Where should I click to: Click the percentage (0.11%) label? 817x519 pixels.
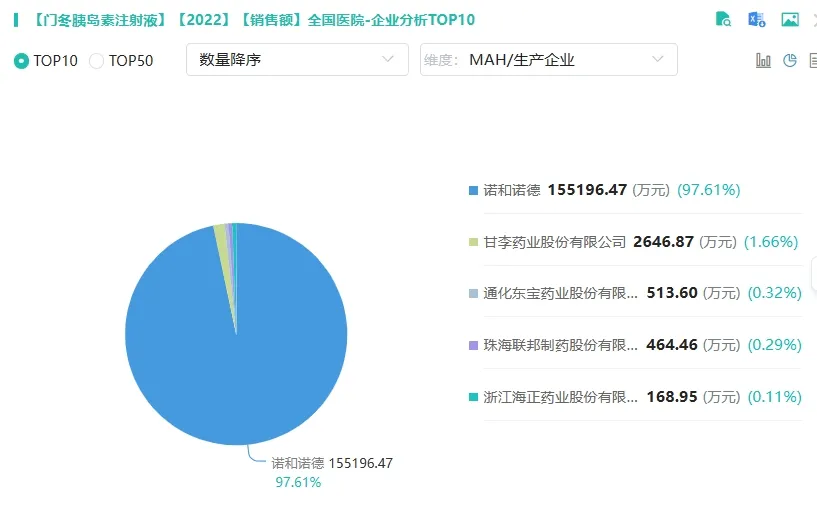[775, 397]
